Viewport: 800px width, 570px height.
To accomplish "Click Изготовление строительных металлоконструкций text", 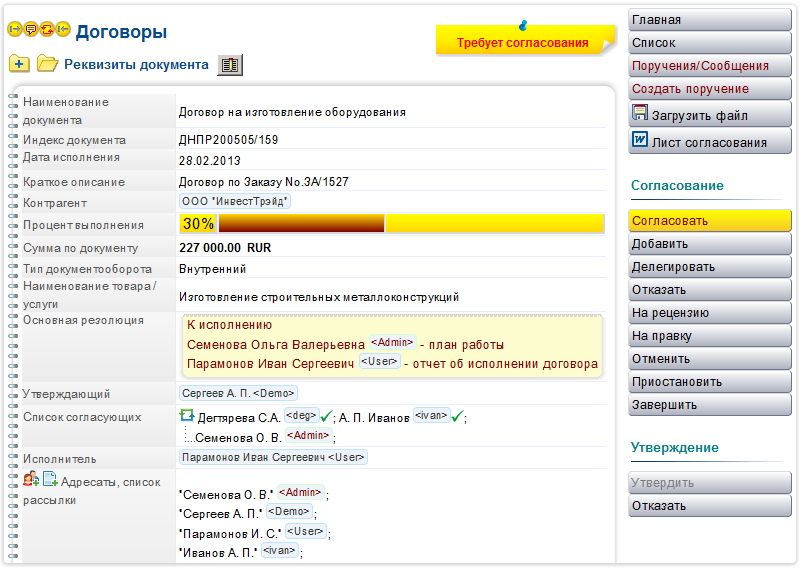I will pos(319,296).
